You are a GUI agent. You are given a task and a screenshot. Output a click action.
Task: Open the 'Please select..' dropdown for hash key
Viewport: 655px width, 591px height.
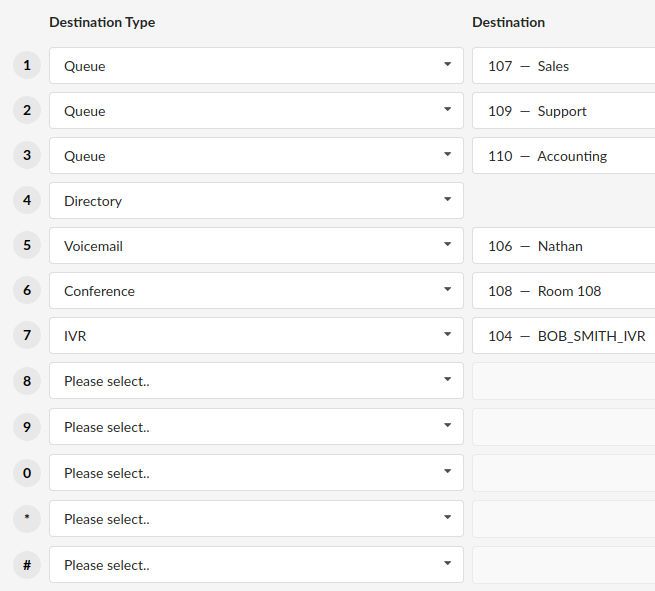coord(256,565)
